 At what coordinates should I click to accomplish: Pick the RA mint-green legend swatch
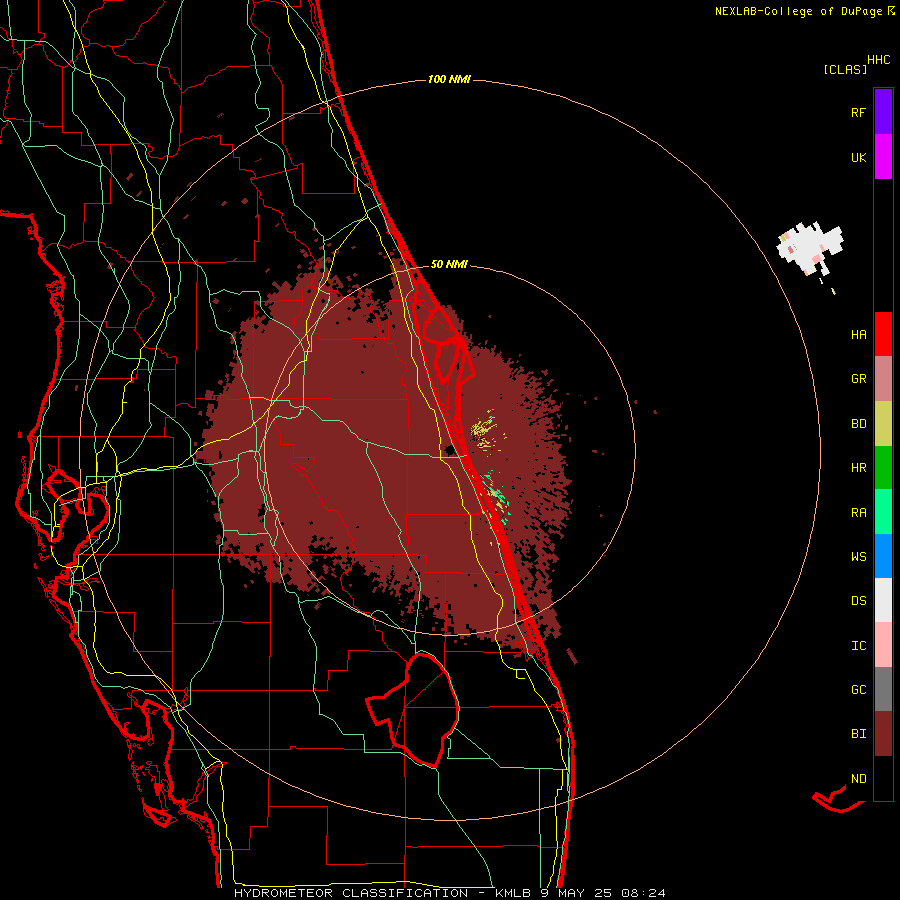883,512
